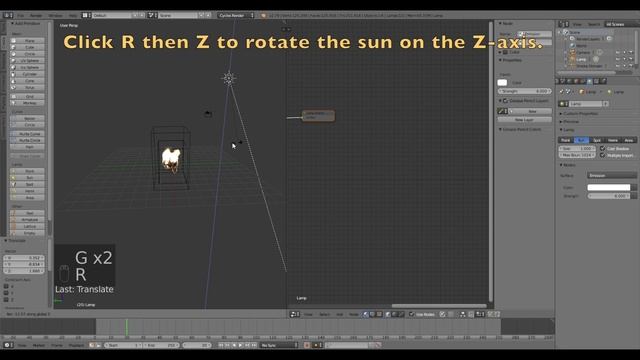The width and height of the screenshot is (640, 360).
Task: Open the Cycles Render engine dropdown
Action: pos(236,15)
